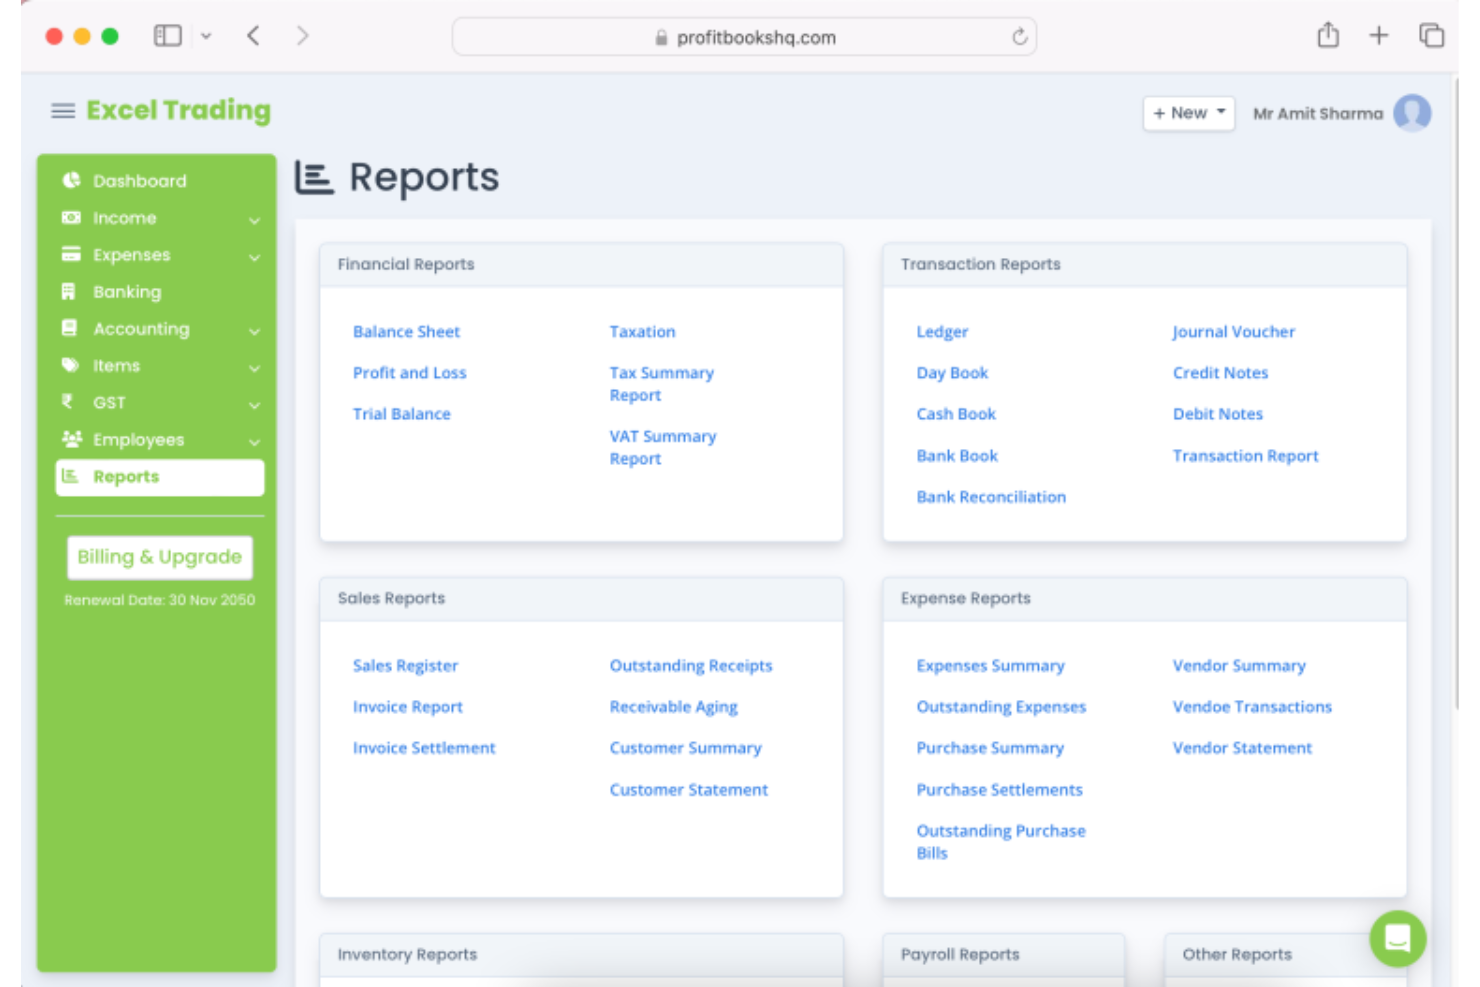This screenshot has height=987, width=1480.
Task: Open GST using the rupee icon
Action: 68,403
